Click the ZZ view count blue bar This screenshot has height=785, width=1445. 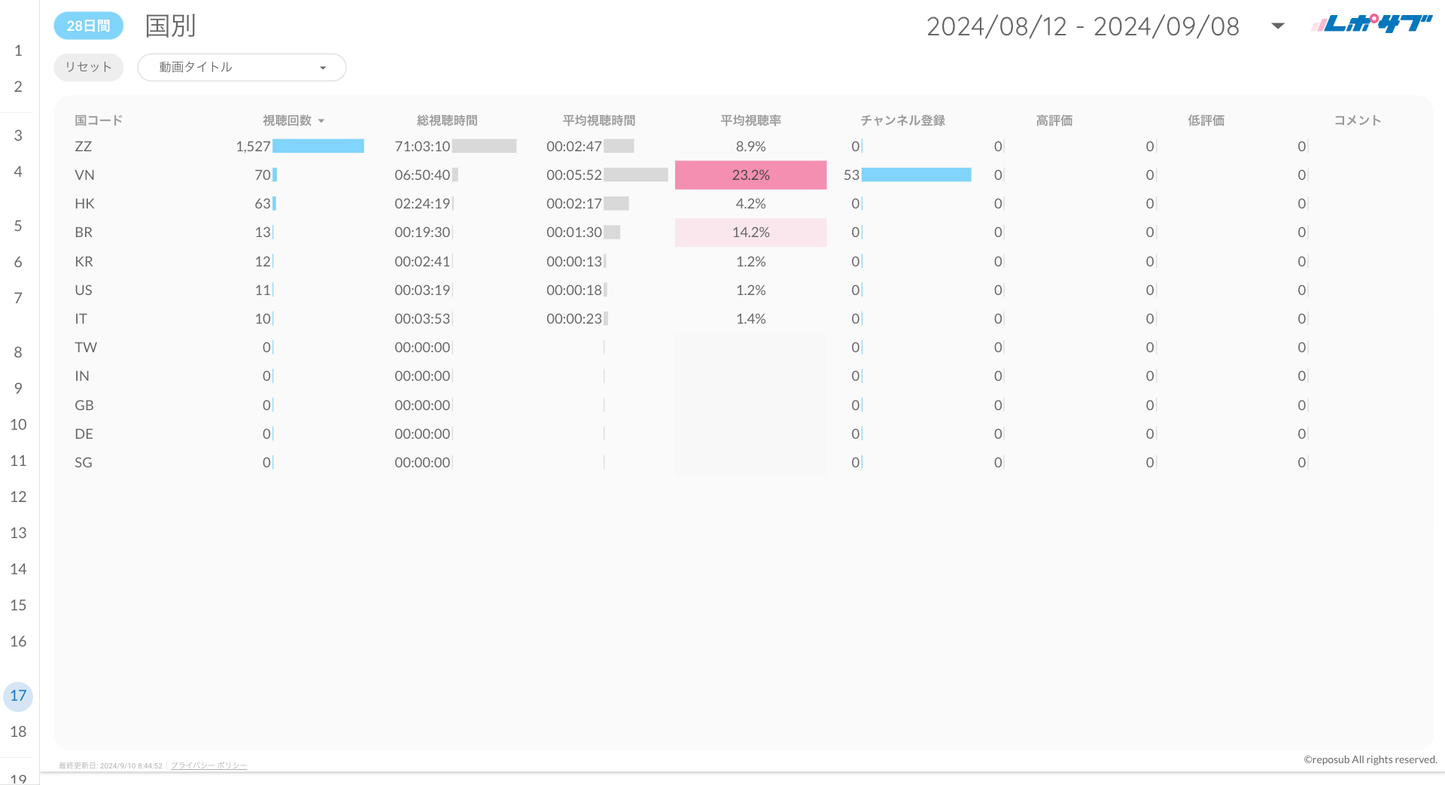(x=318, y=146)
